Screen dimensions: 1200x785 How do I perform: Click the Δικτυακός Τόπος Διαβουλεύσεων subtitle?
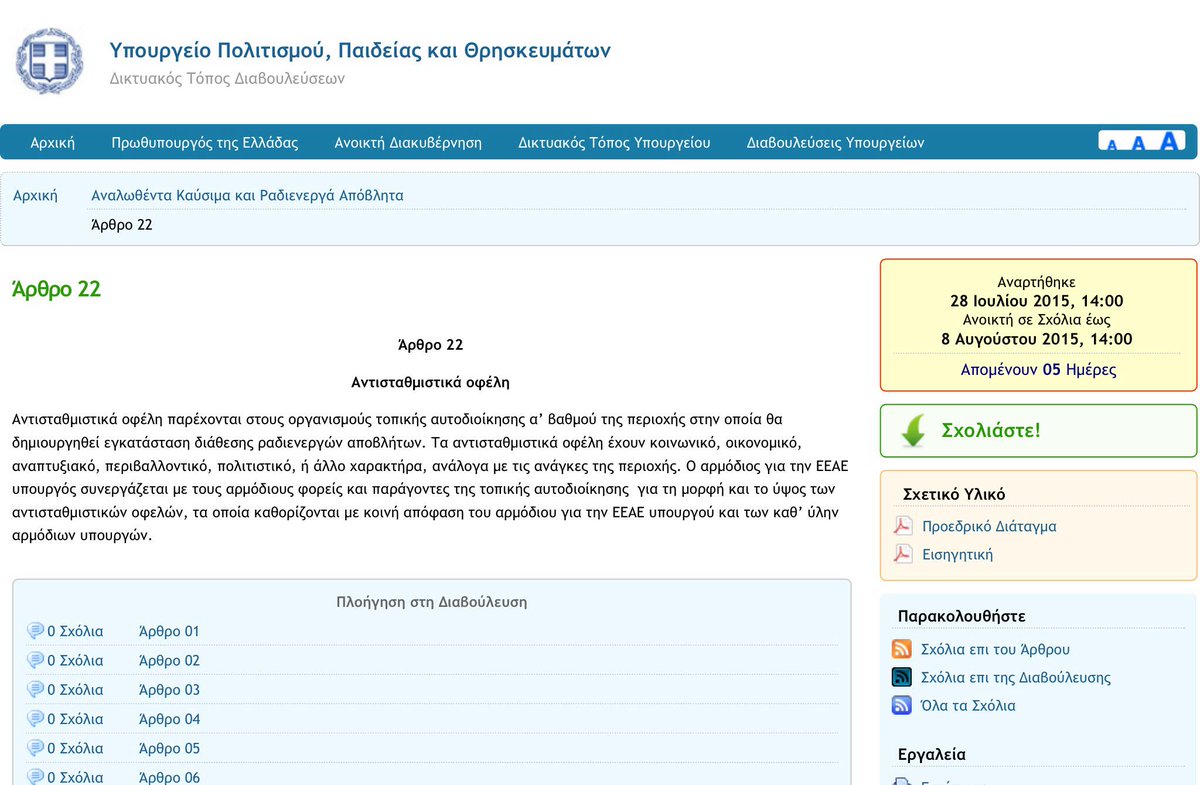point(227,78)
